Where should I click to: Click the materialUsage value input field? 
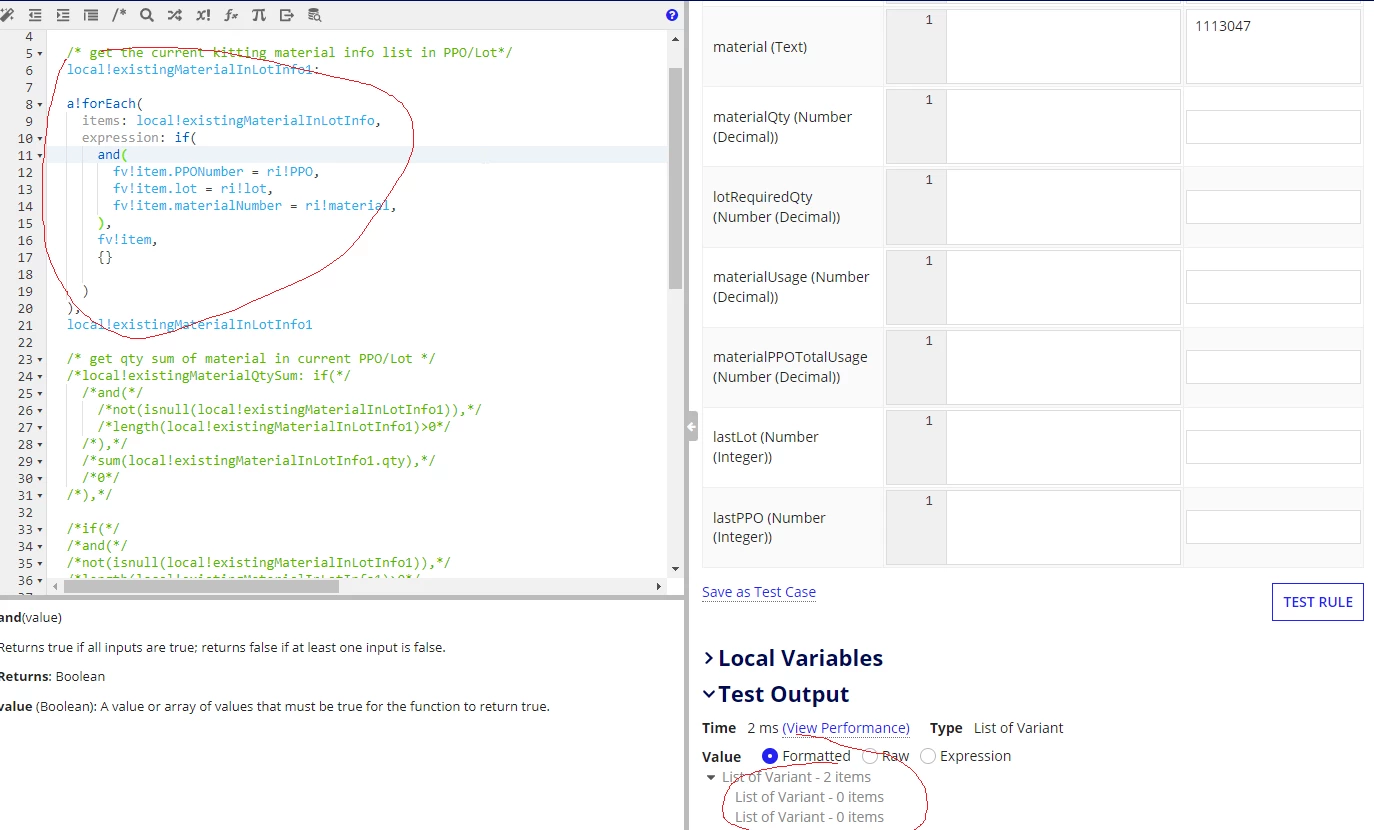click(x=1273, y=287)
